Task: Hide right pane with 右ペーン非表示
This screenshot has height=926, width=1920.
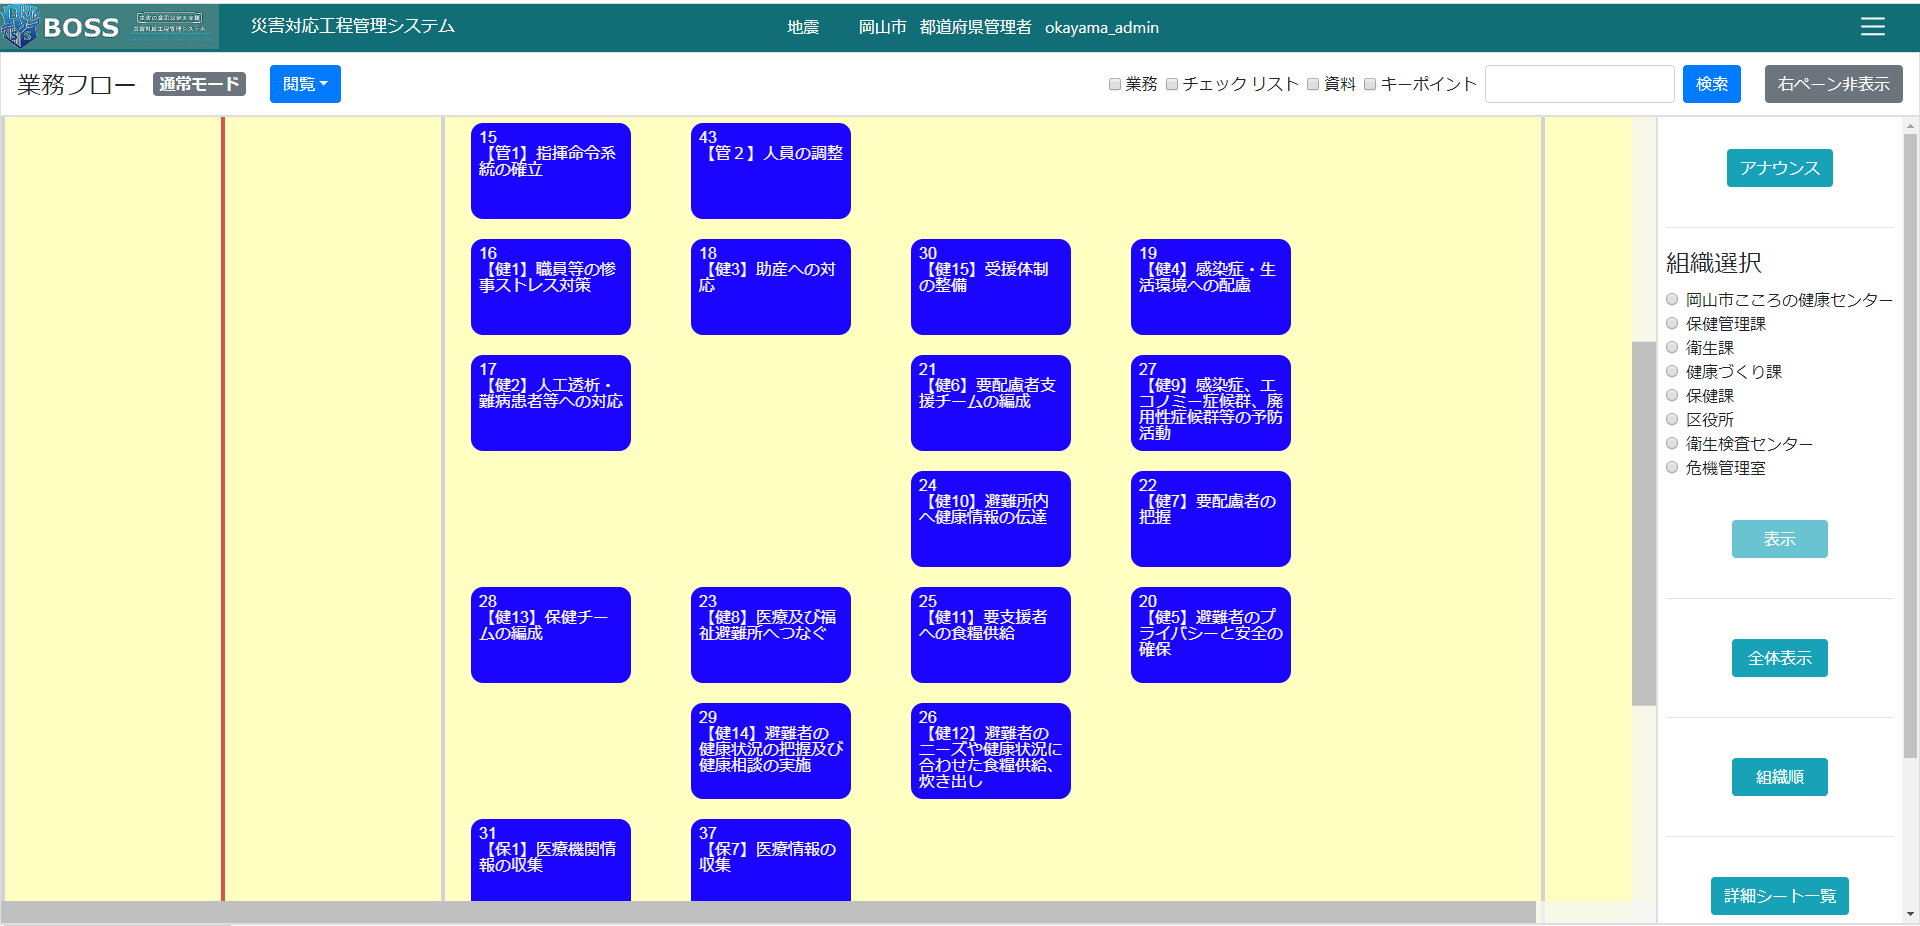Action: click(1833, 84)
